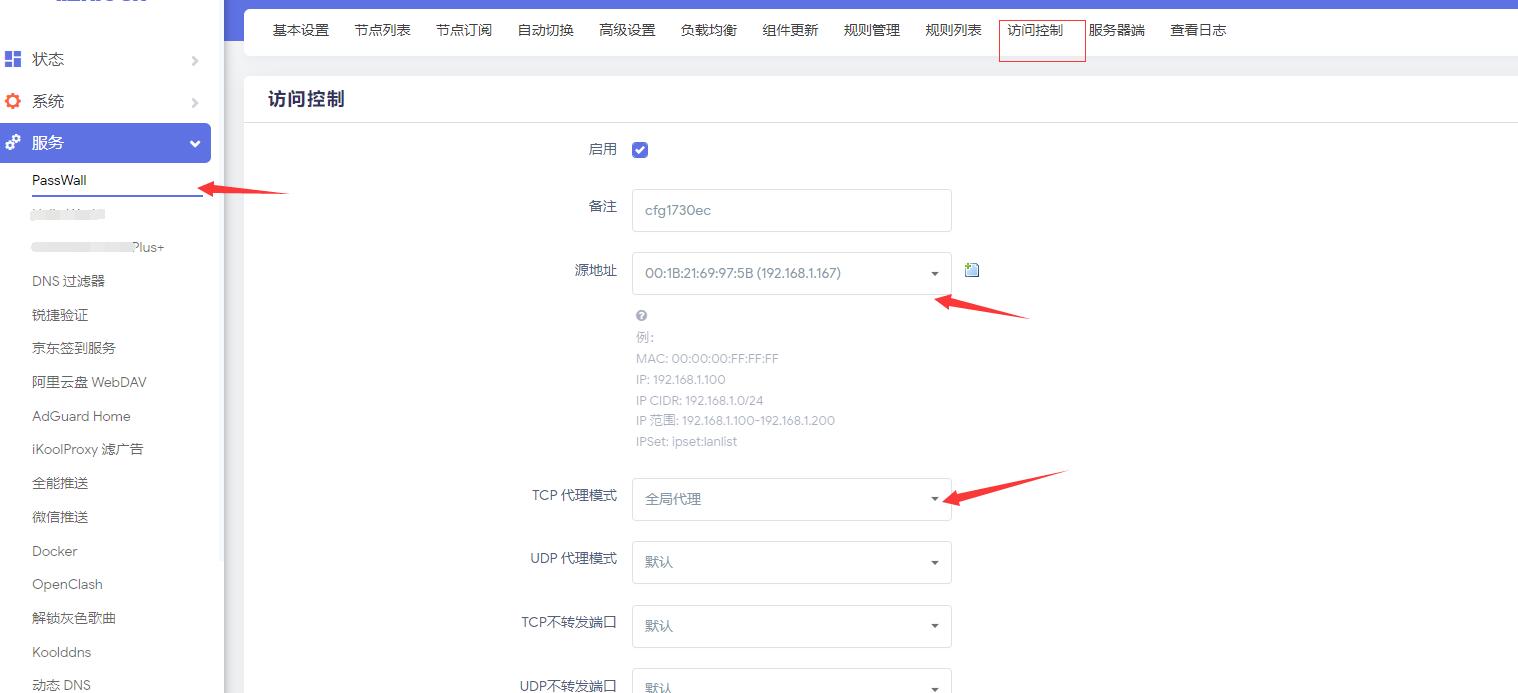
Task: Open 锐捷验证 in the sidebar
Action: 60,315
